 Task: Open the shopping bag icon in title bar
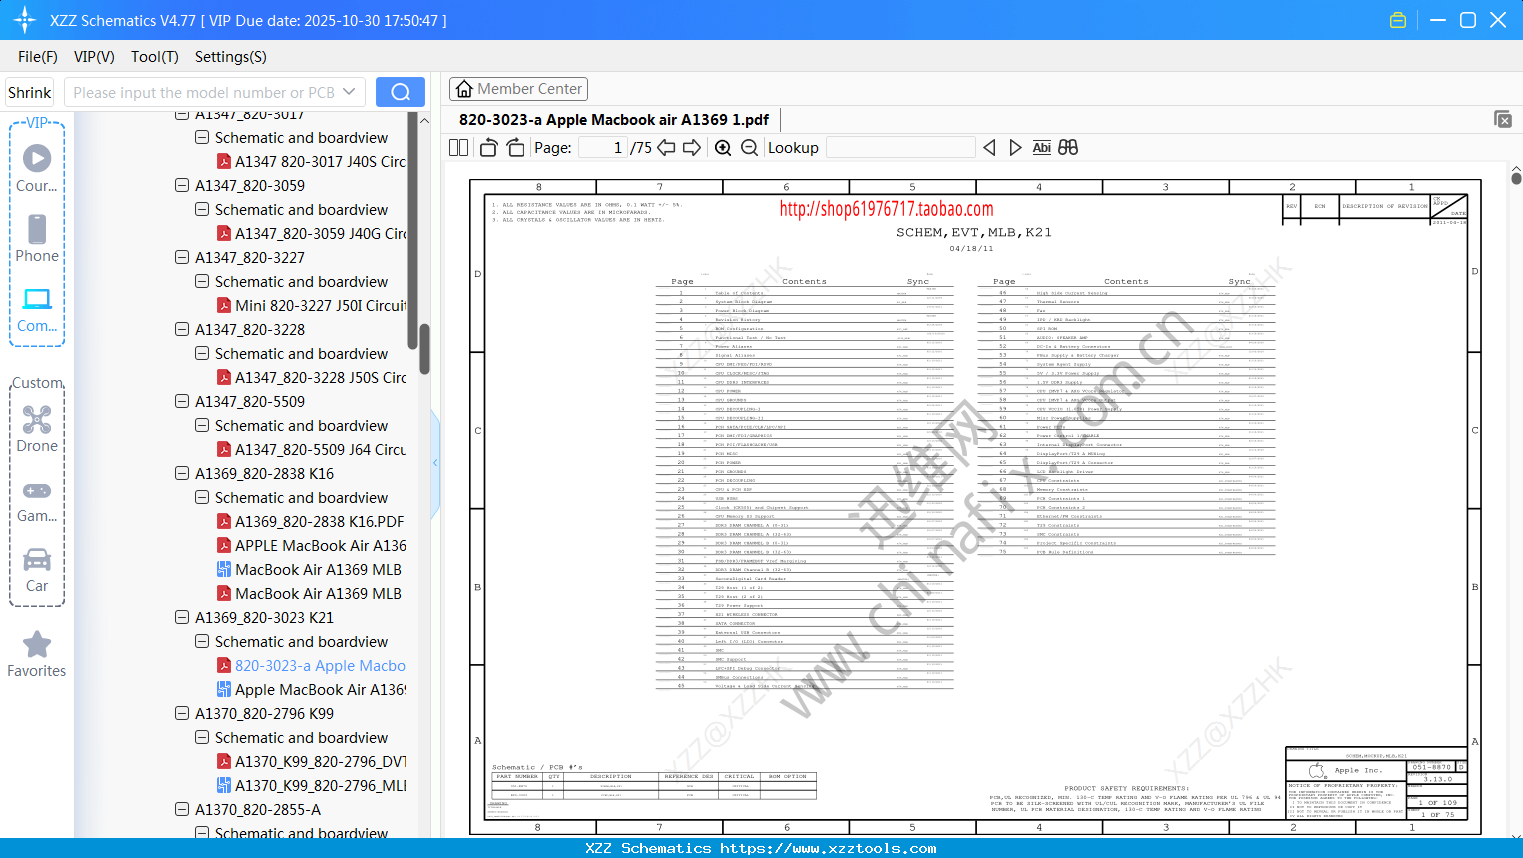pos(1398,20)
